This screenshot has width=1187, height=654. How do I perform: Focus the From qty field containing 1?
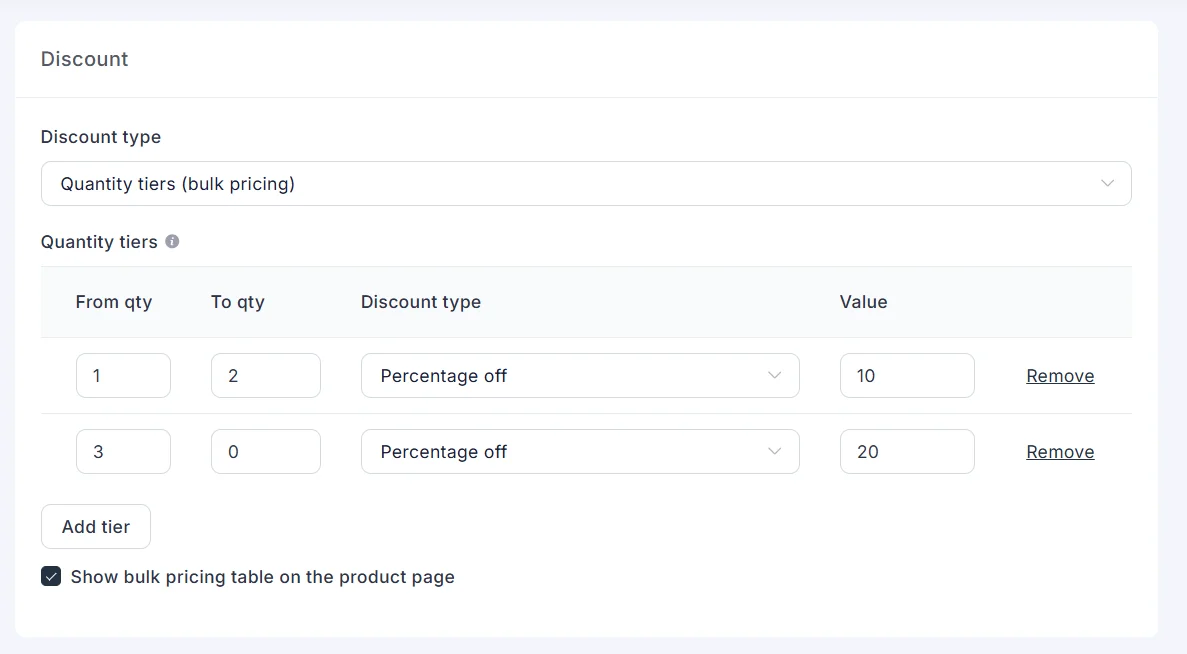point(123,375)
